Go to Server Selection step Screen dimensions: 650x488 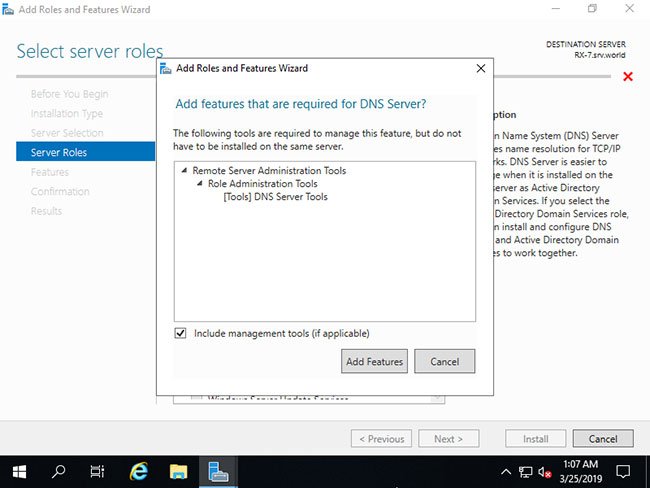[67, 133]
